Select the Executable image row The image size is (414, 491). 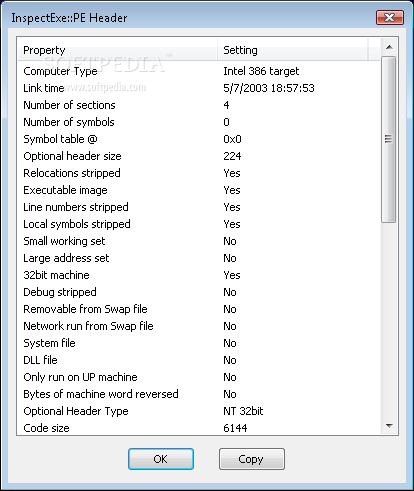click(x=199, y=190)
